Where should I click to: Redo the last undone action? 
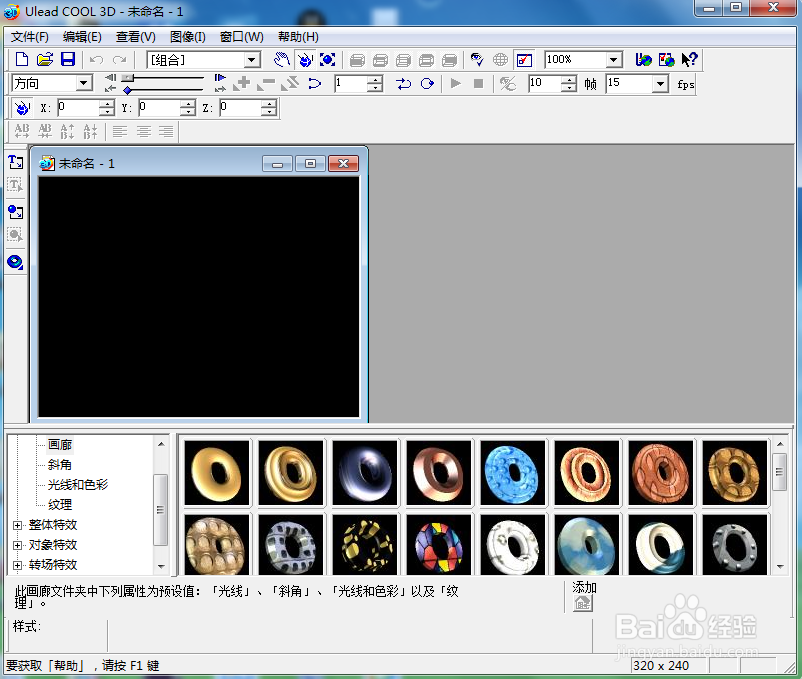[120, 60]
